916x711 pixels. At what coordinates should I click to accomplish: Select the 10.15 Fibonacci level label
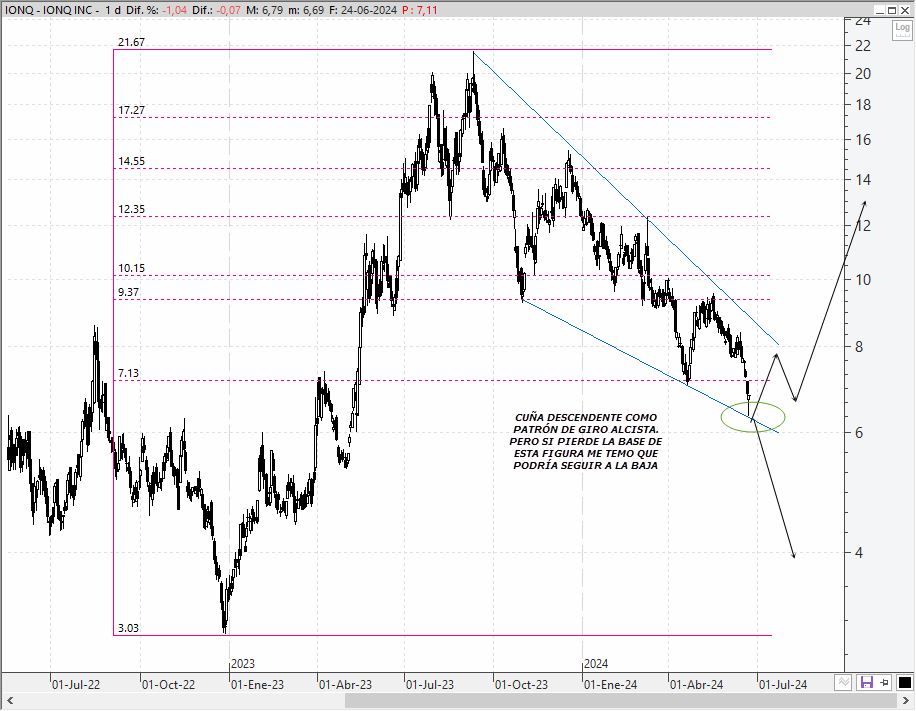pyautogui.click(x=131, y=268)
